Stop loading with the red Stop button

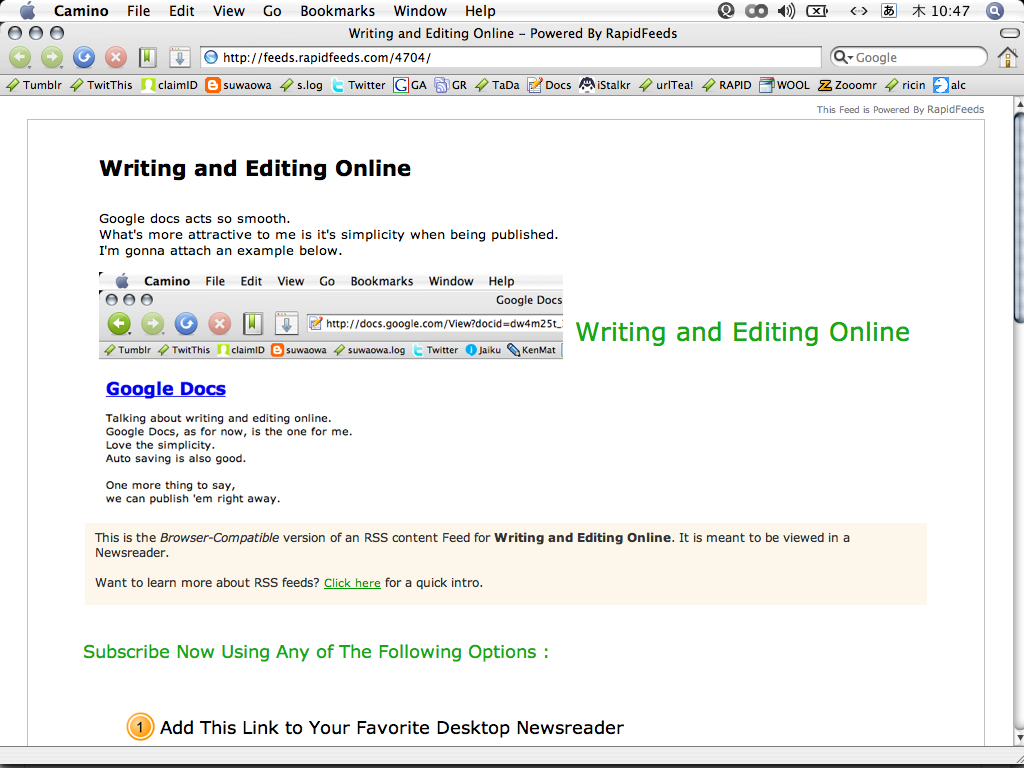(x=116, y=57)
